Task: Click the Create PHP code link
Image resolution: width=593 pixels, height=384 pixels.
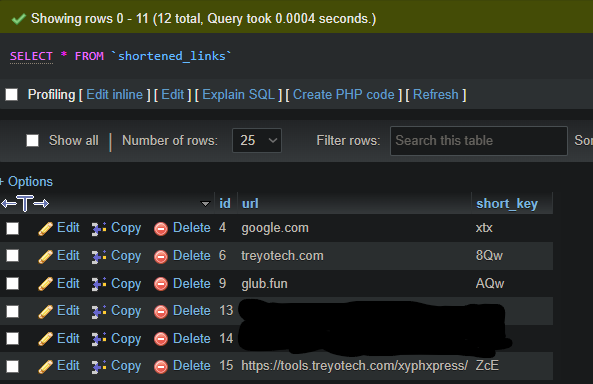Action: click(x=344, y=95)
